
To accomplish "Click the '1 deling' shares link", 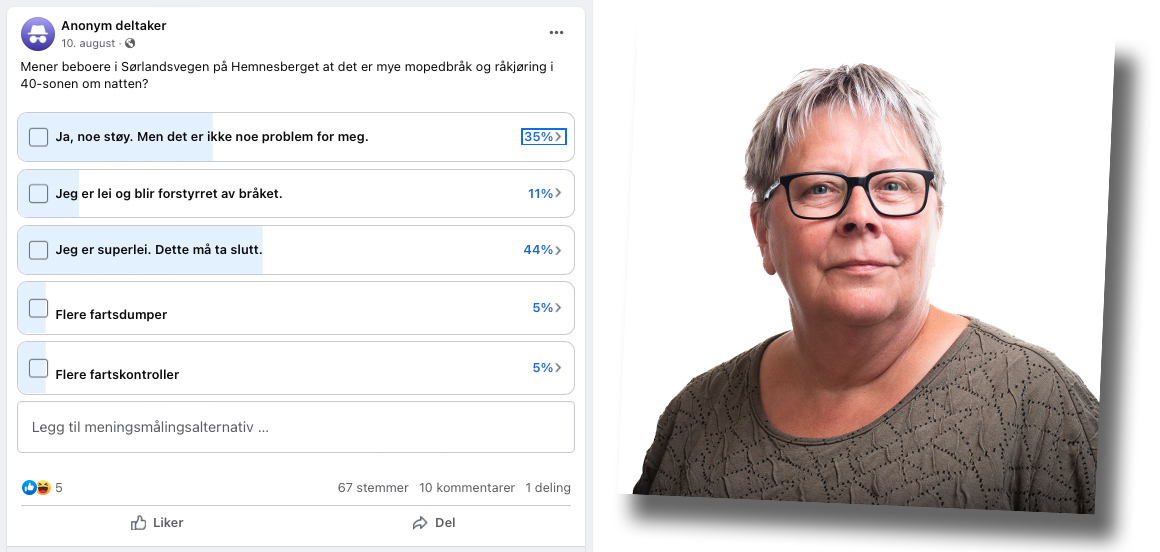I will click(548, 488).
